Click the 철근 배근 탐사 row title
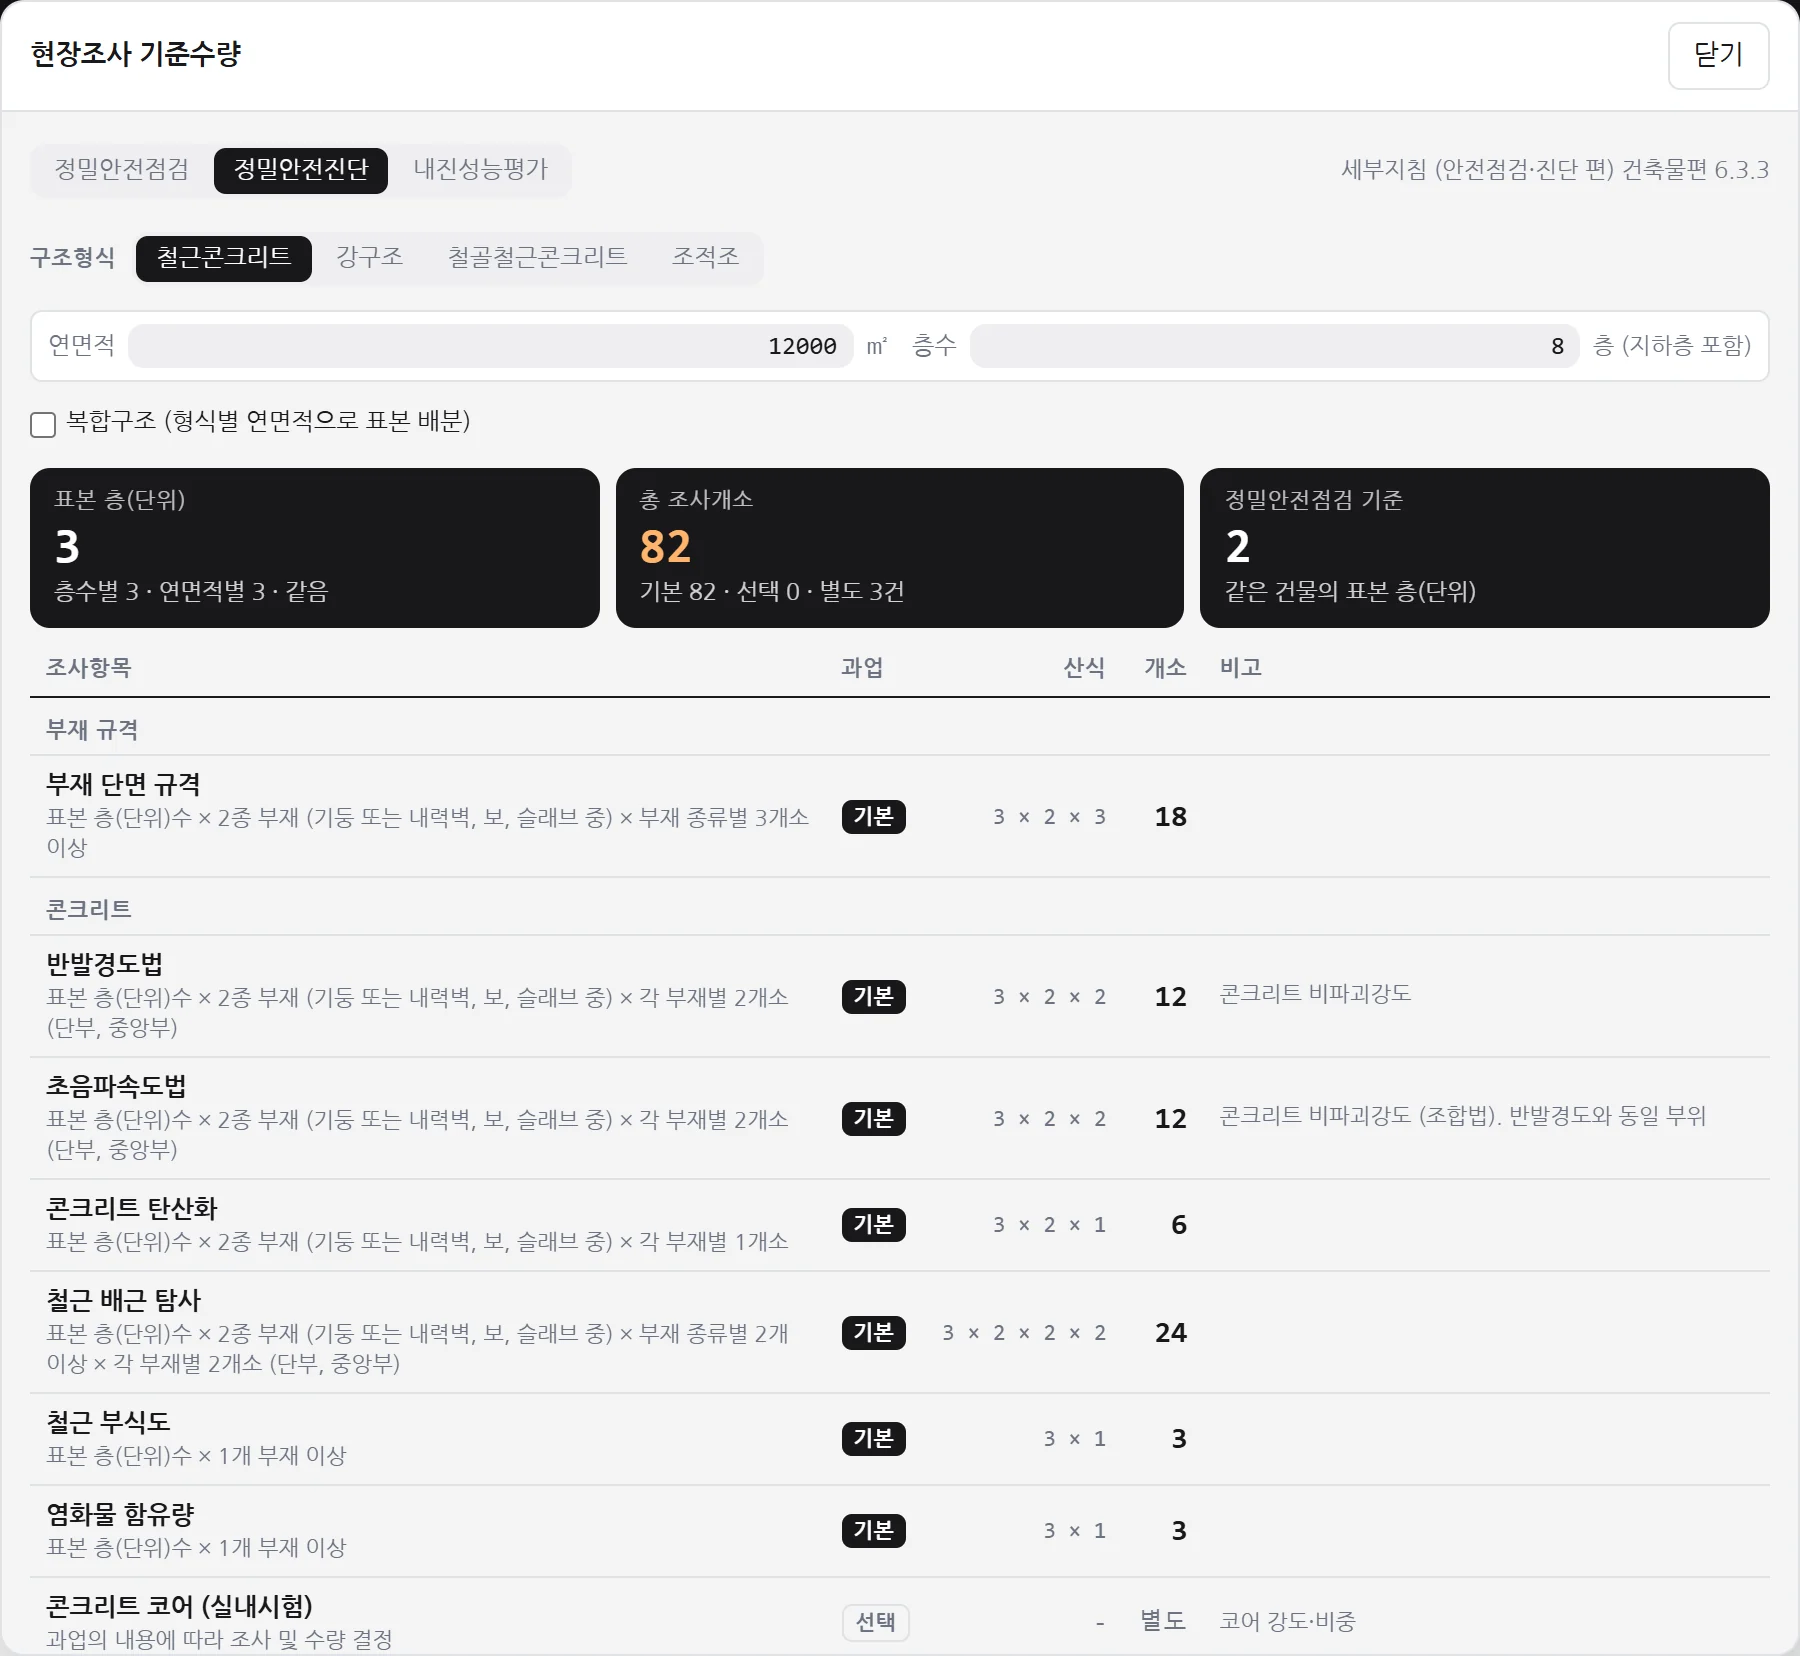Image resolution: width=1800 pixels, height=1656 pixels. (123, 1300)
